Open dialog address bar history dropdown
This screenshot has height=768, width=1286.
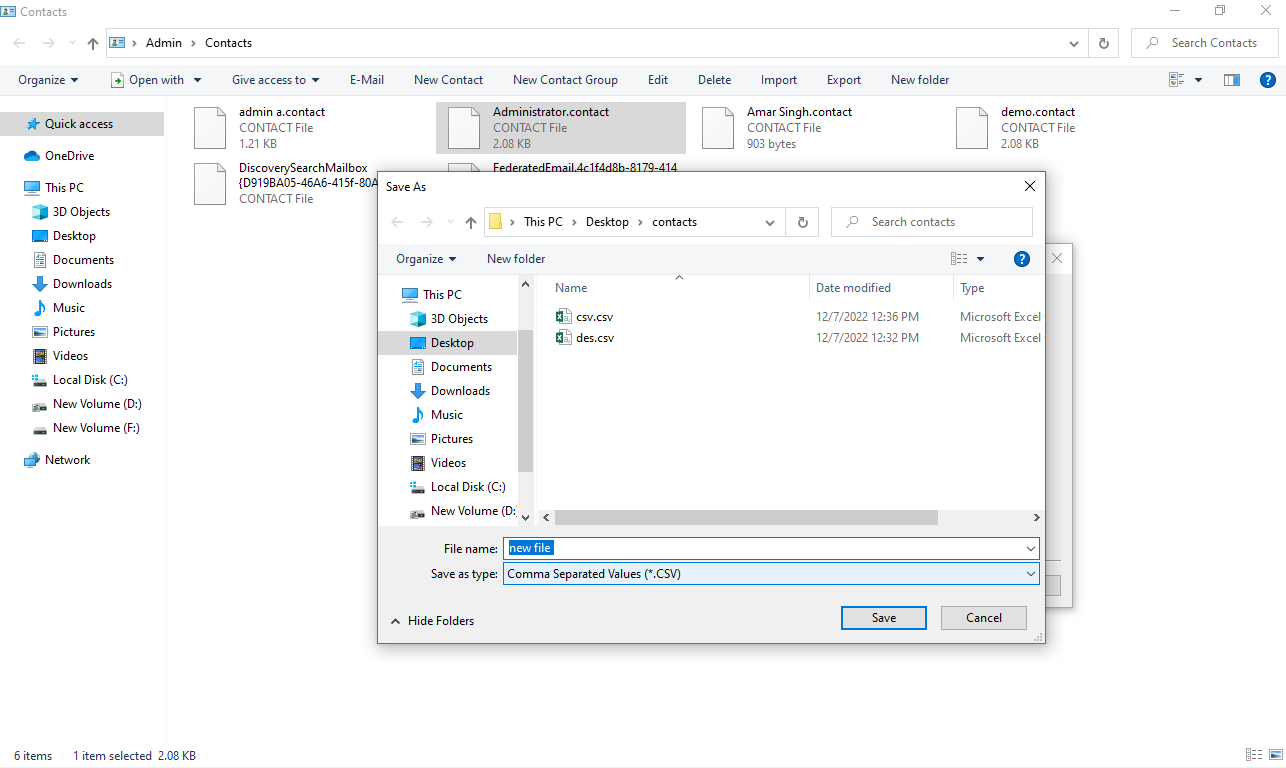[769, 222]
